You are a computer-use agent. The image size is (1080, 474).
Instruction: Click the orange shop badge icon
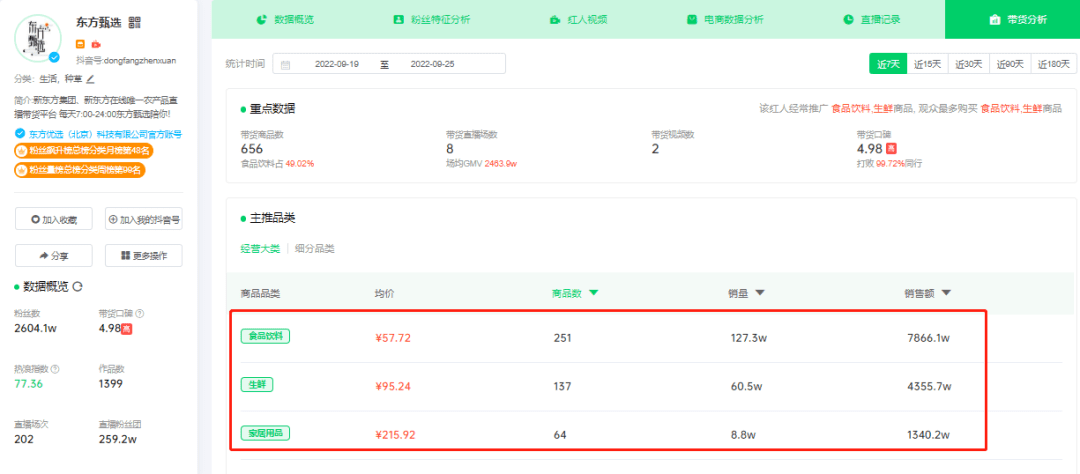click(81, 43)
